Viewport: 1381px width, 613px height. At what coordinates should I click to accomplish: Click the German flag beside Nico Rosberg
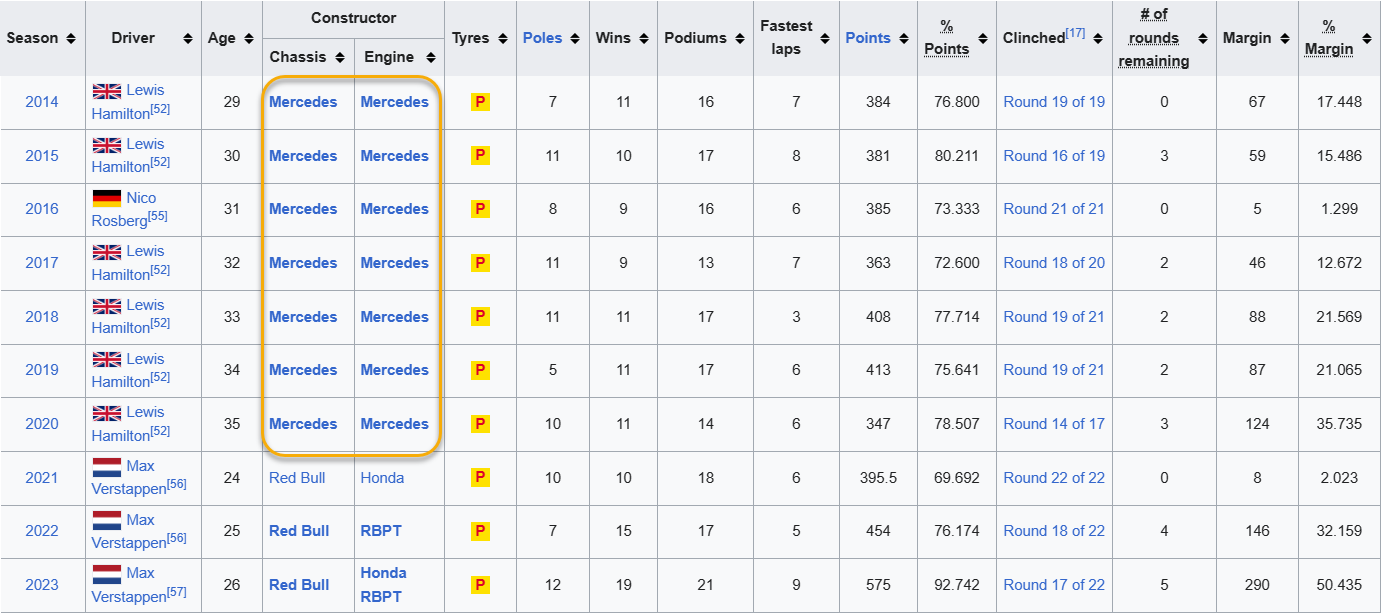(x=107, y=198)
